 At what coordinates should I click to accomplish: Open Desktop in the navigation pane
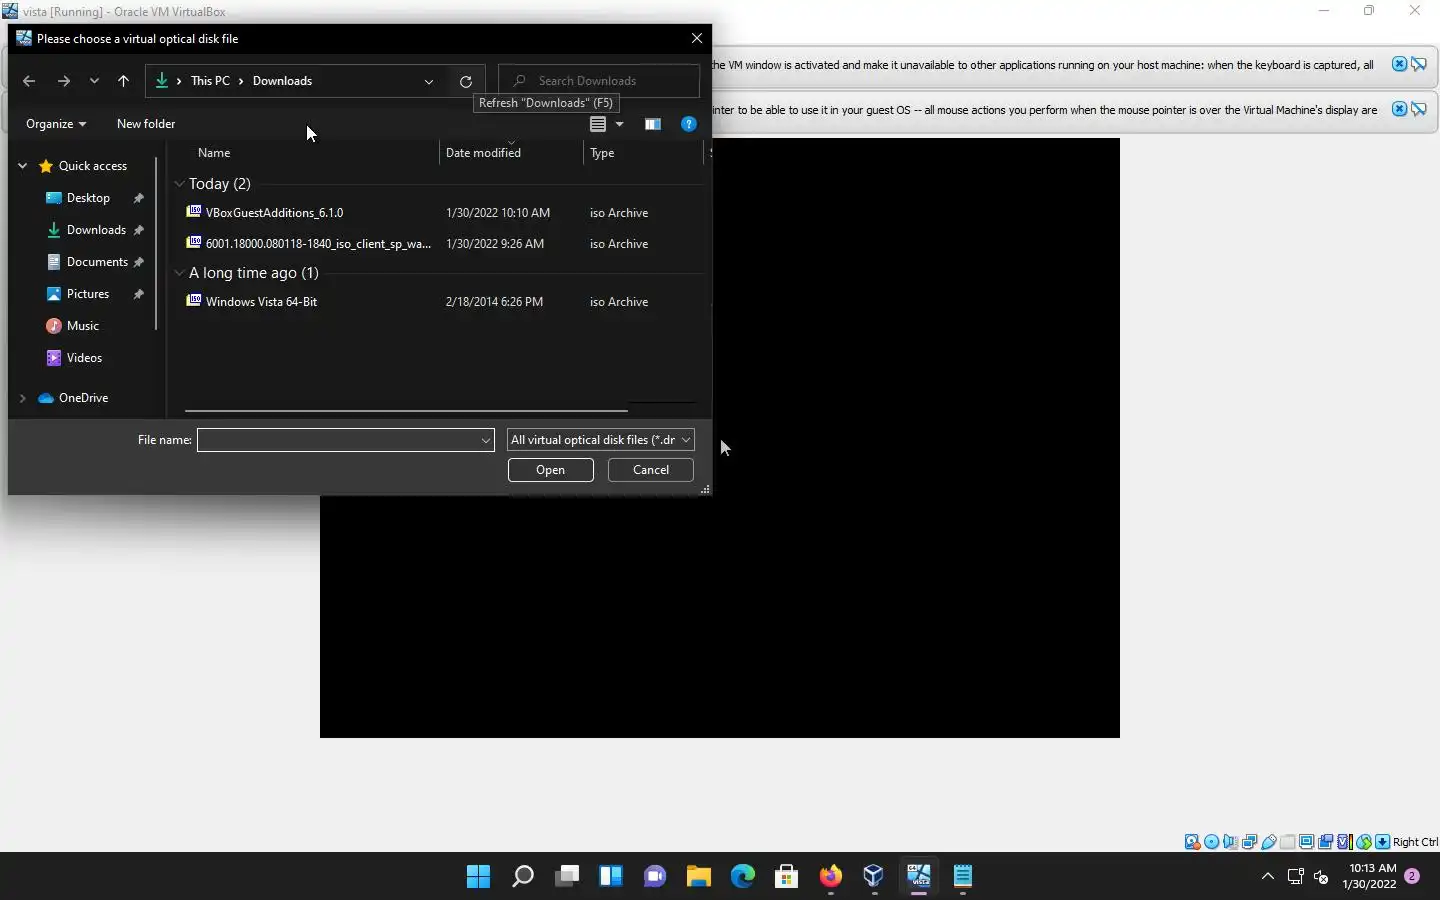point(88,198)
